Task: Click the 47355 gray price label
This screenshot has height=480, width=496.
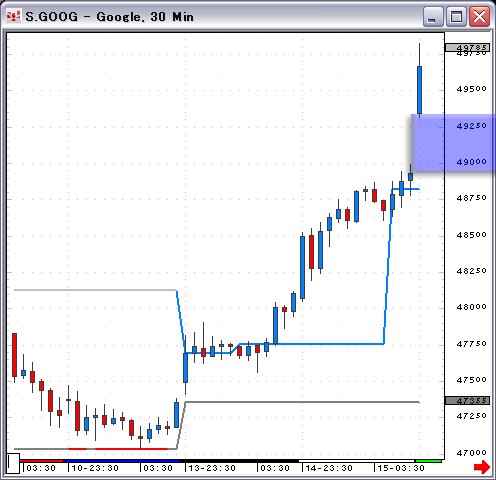Action: pos(467,400)
